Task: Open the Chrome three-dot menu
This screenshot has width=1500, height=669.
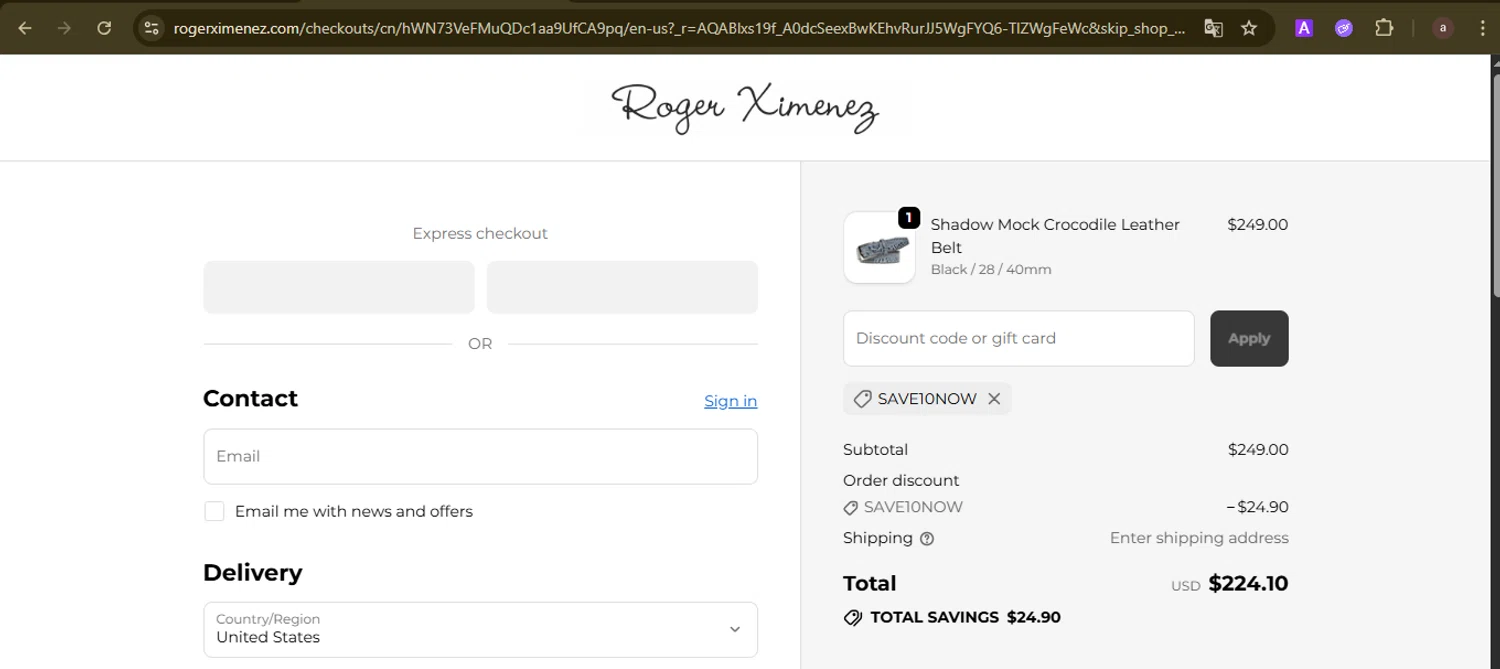Action: pyautogui.click(x=1482, y=28)
